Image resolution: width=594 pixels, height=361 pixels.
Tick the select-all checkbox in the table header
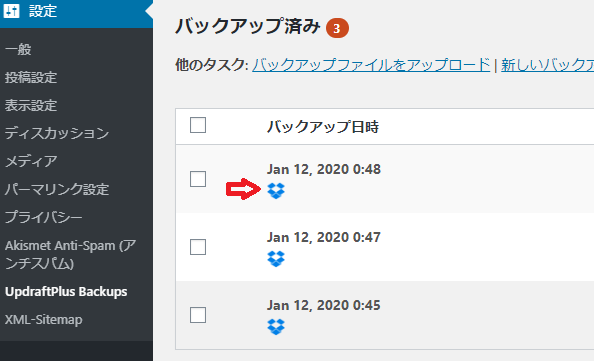point(198,125)
